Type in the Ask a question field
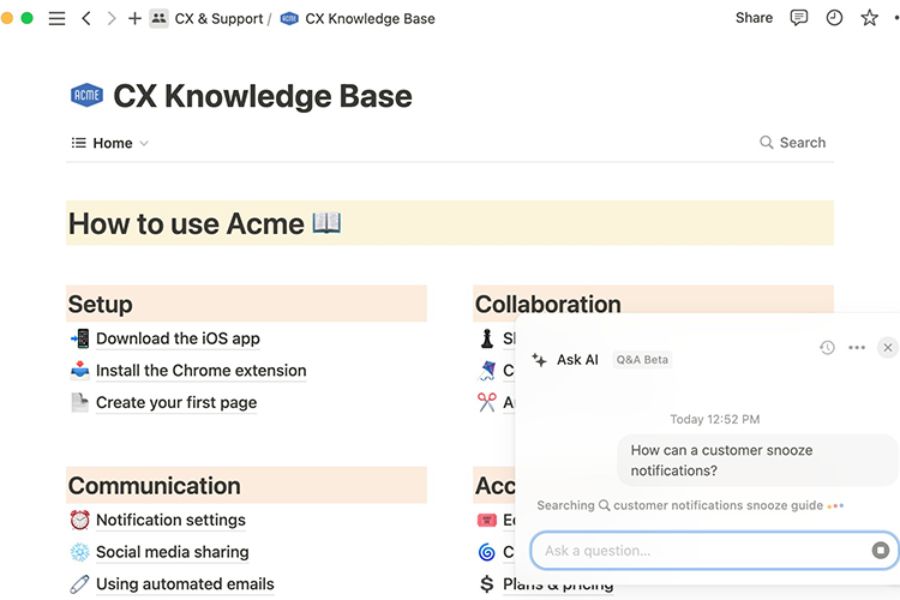 (x=700, y=550)
